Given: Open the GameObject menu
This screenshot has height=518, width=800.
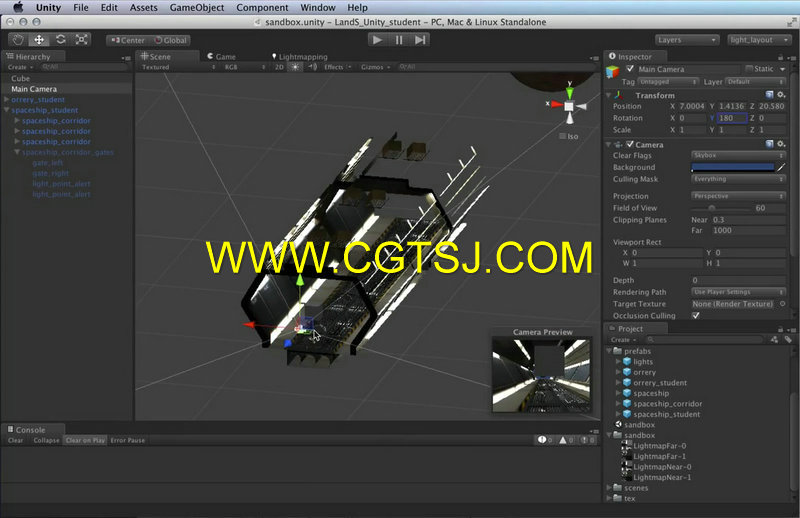Looking at the screenshot, I should point(197,8).
